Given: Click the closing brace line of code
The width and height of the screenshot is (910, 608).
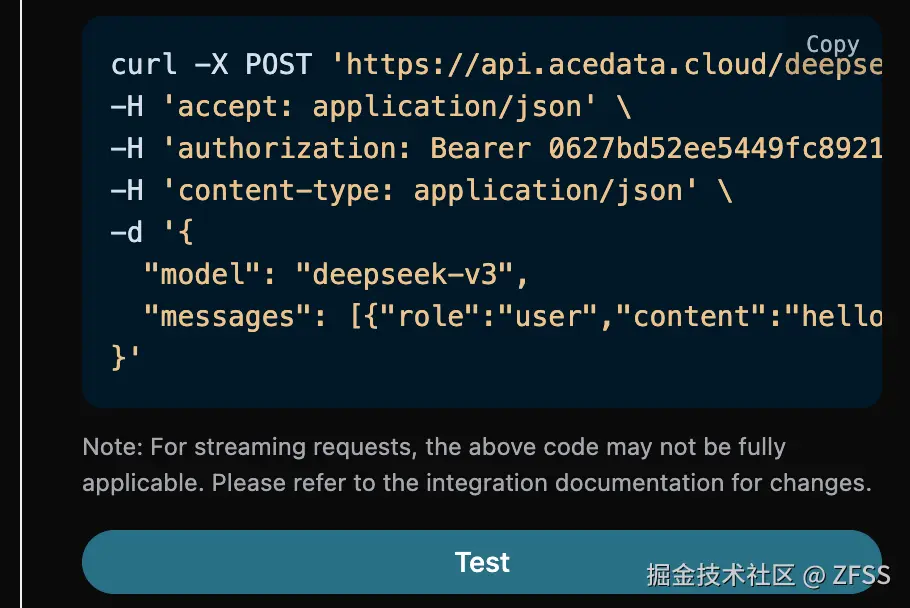Looking at the screenshot, I should point(126,358).
